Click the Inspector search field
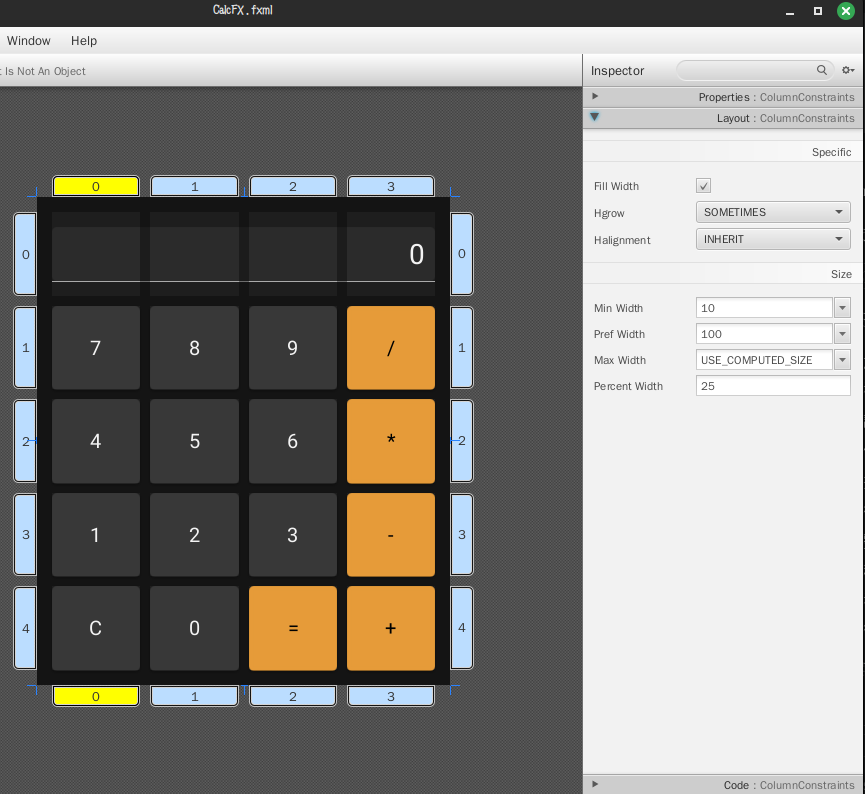The image size is (865, 794). [755, 70]
